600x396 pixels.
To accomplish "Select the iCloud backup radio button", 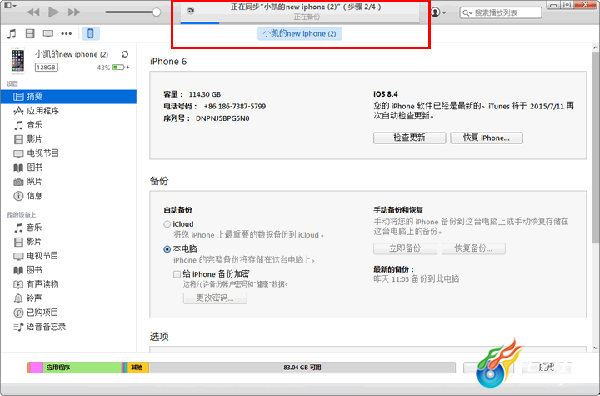I will coord(167,225).
